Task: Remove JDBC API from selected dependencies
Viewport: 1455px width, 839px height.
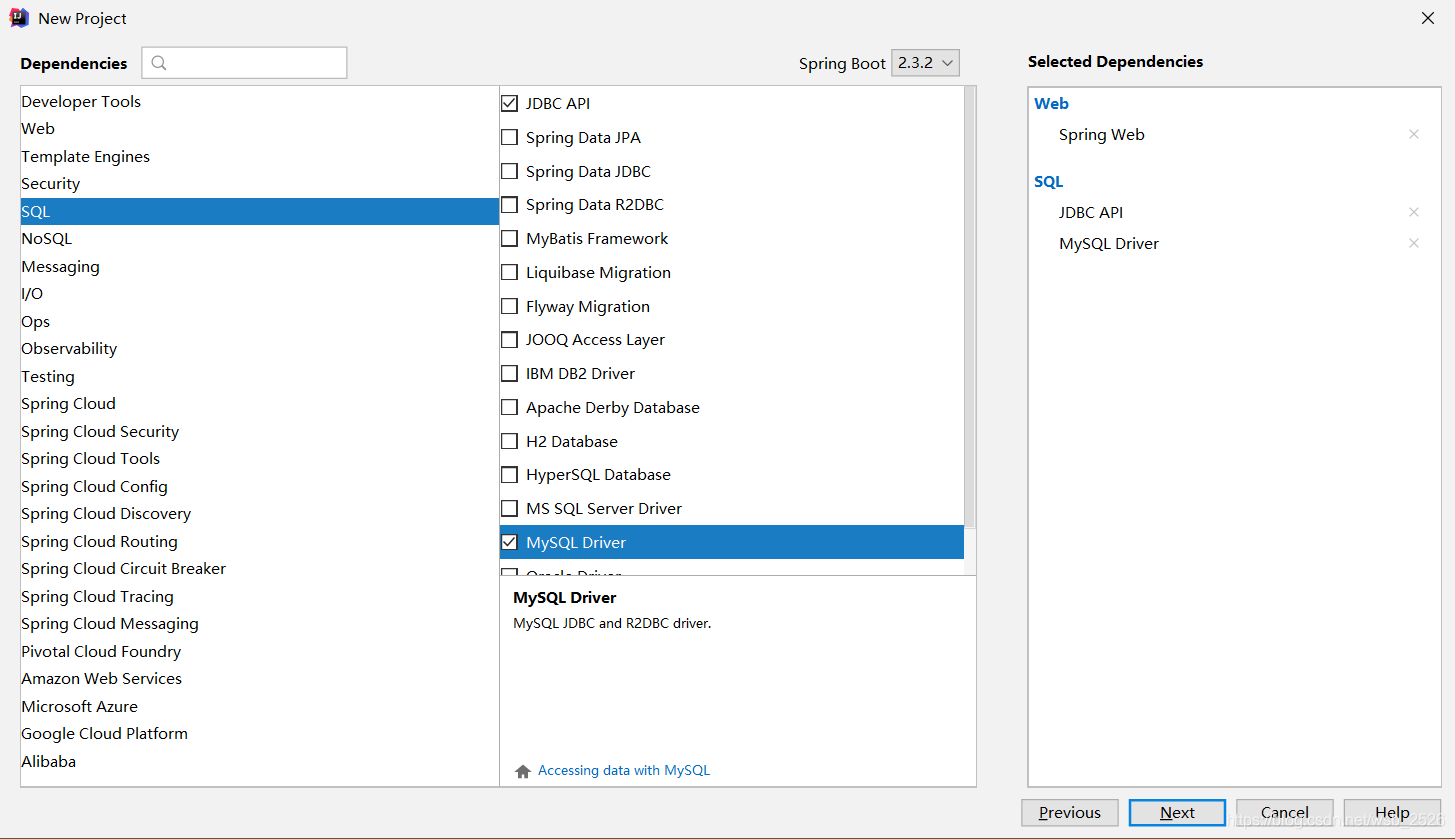Action: tap(1414, 212)
